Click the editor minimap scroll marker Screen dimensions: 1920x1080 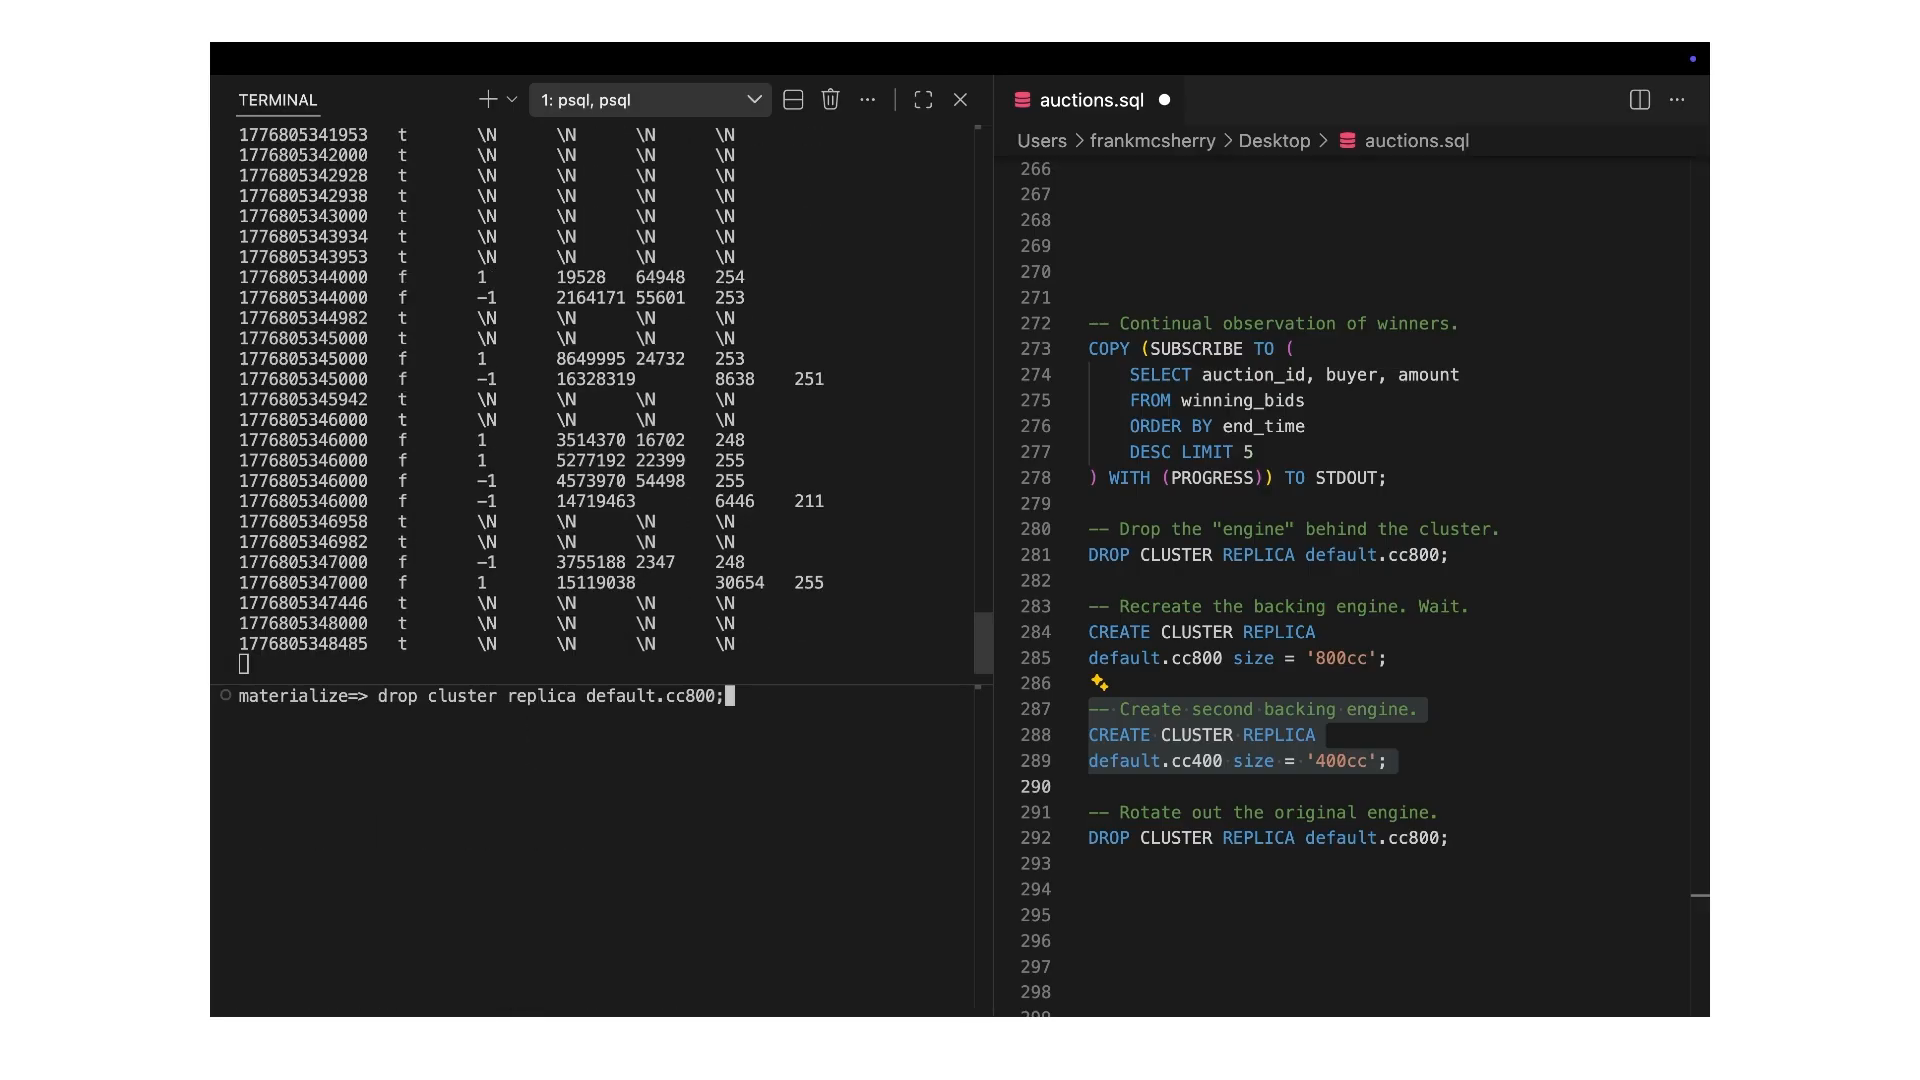(1700, 895)
